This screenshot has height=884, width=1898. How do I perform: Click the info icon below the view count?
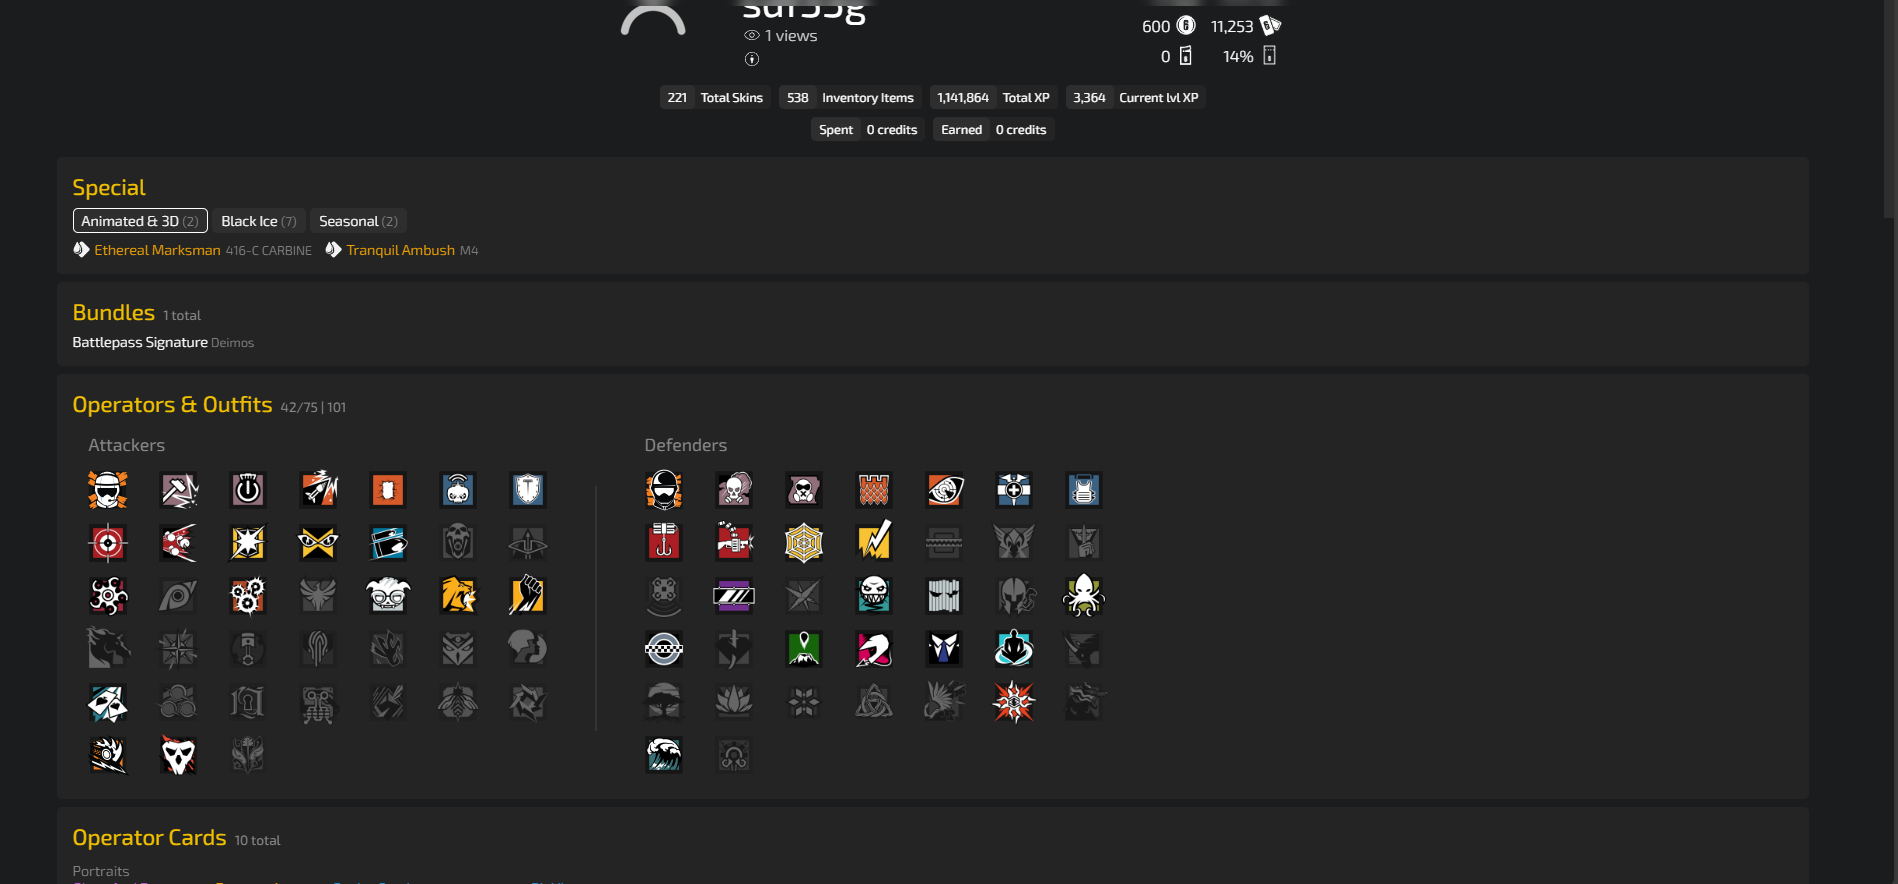click(752, 59)
